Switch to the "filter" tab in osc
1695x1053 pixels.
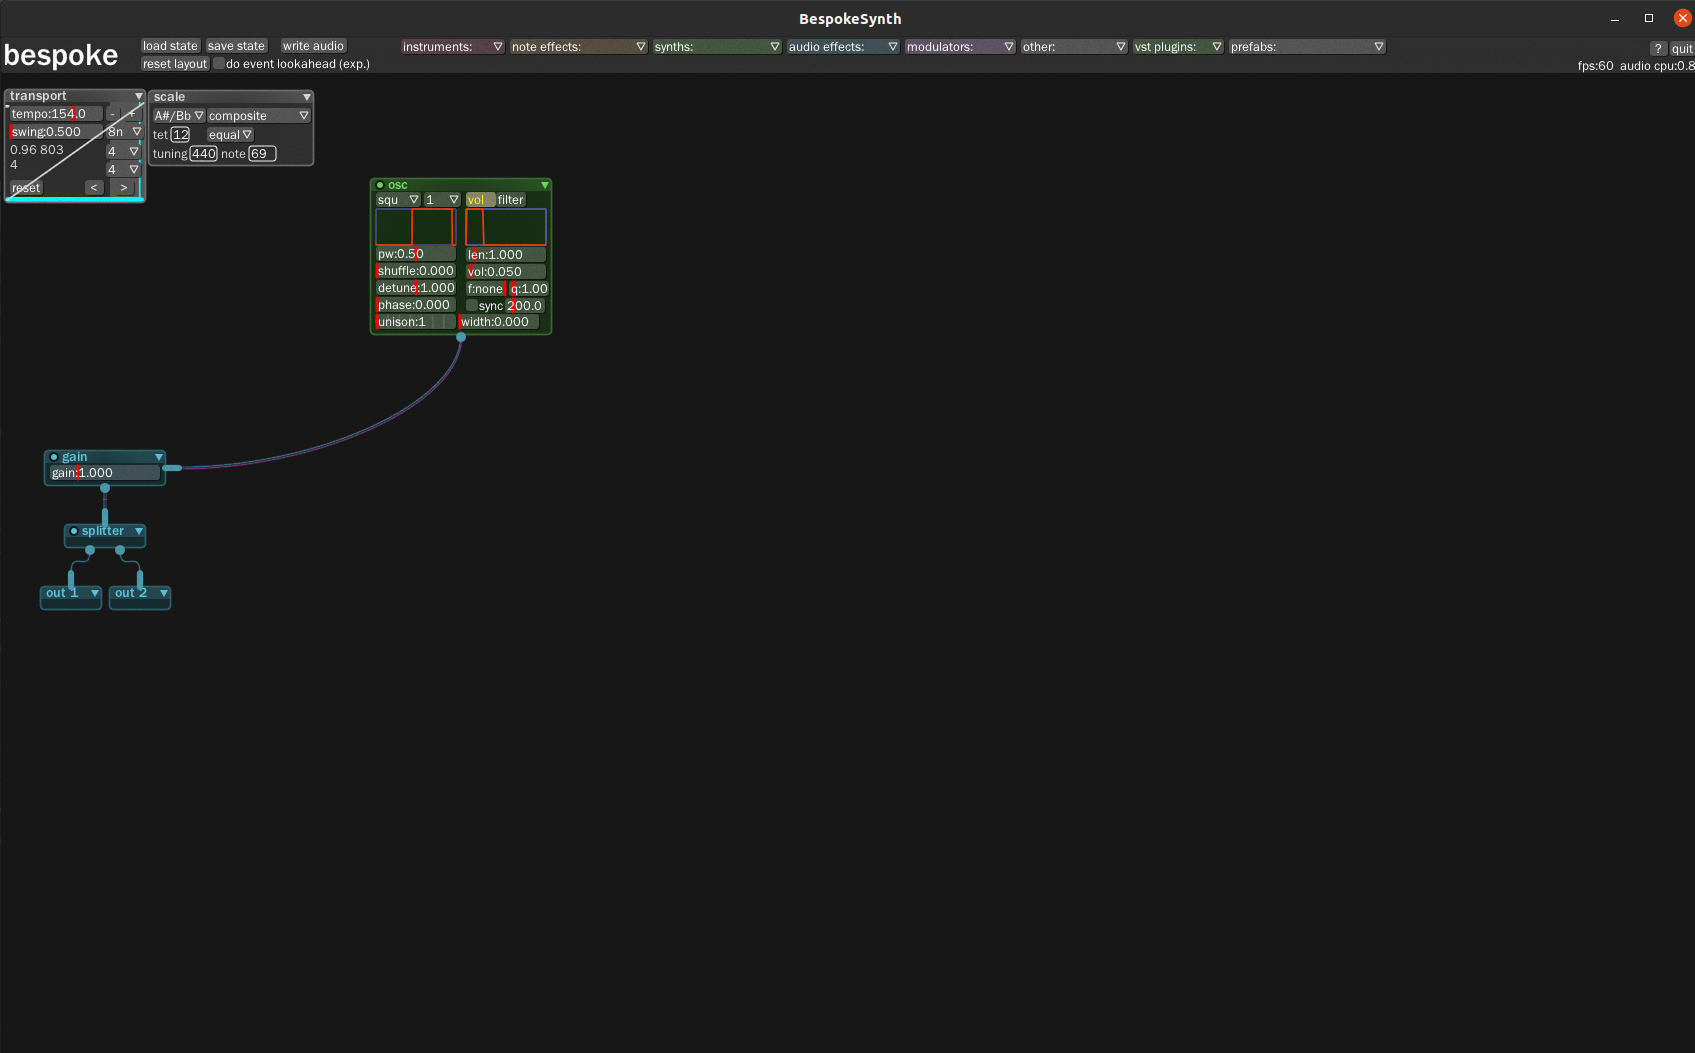tap(510, 199)
